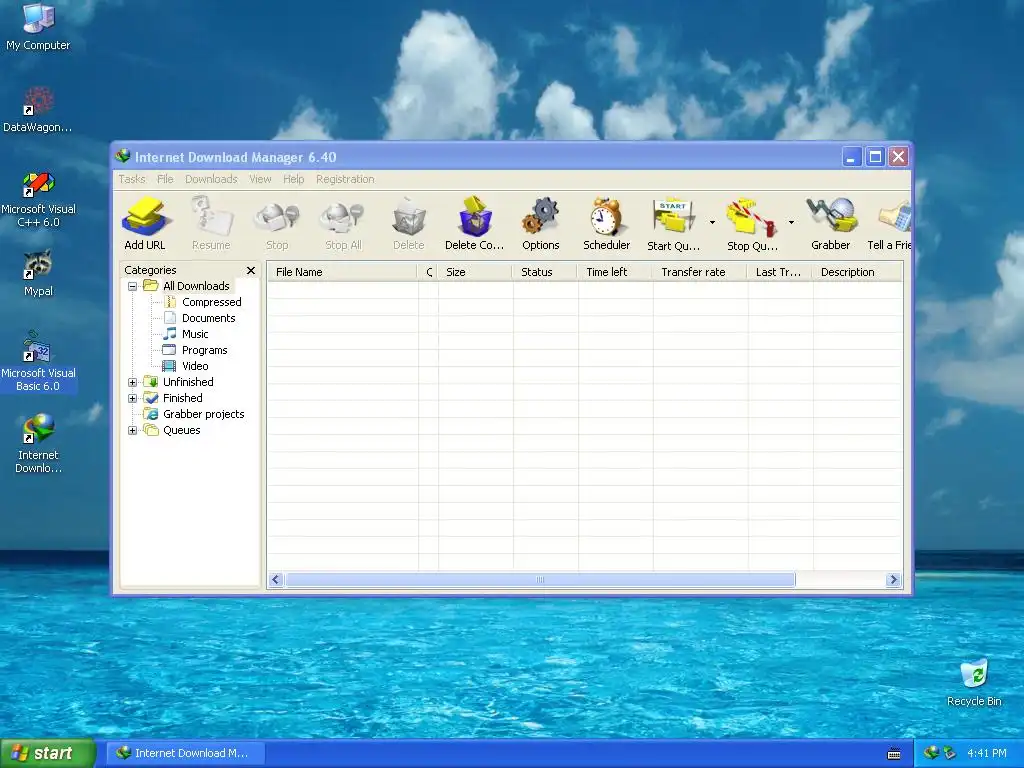Launch the Grabber tool icon
This screenshot has width=1024, height=768.
pyautogui.click(x=831, y=223)
